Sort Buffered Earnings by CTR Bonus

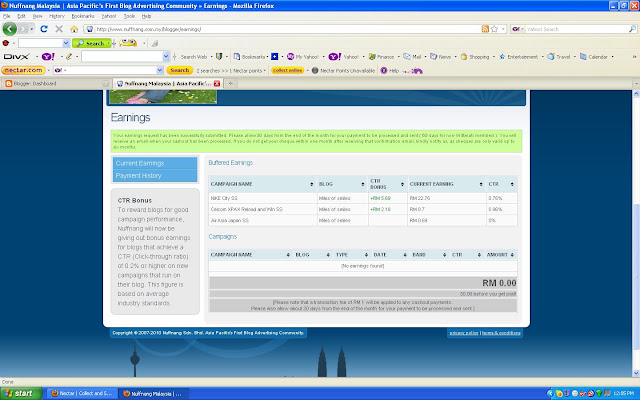(387, 184)
